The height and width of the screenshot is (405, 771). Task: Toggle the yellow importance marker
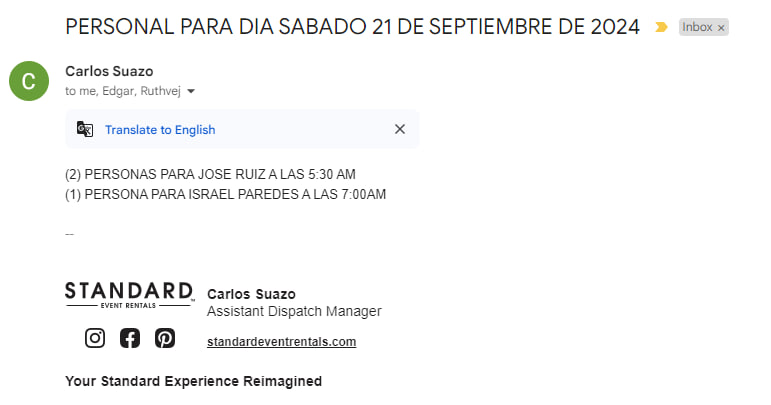point(661,28)
